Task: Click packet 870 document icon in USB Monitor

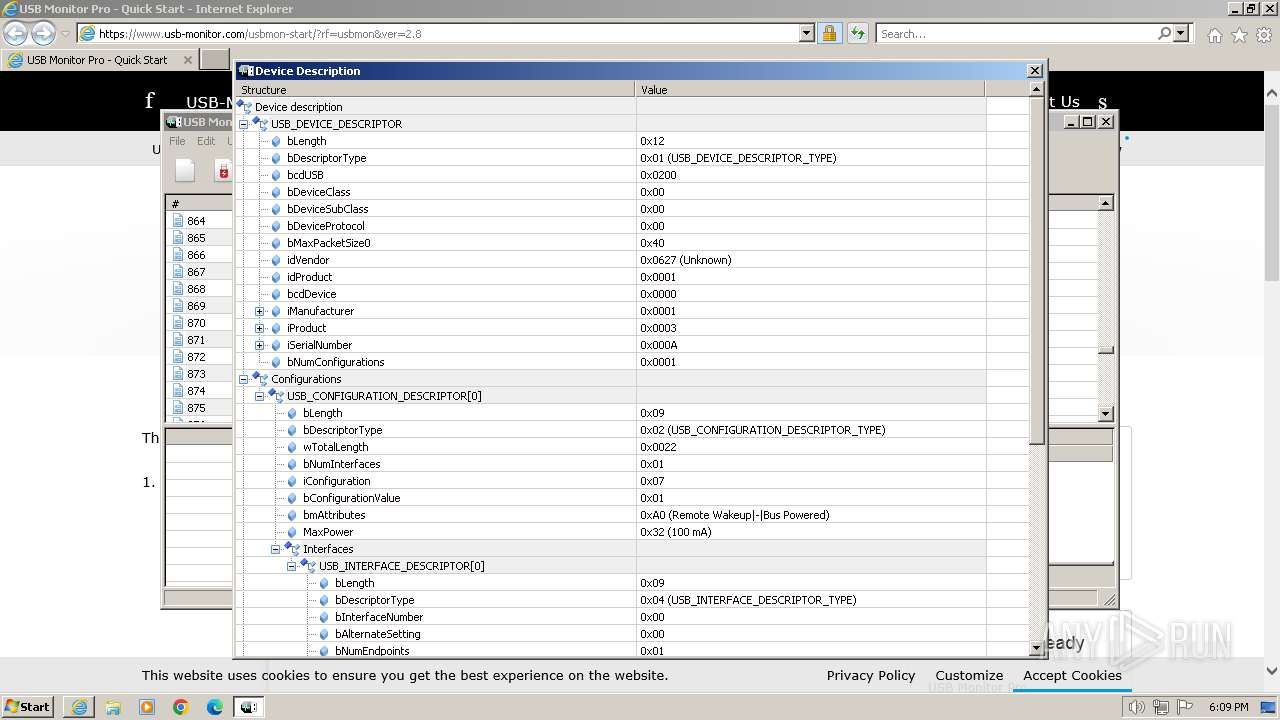Action: click(178, 323)
